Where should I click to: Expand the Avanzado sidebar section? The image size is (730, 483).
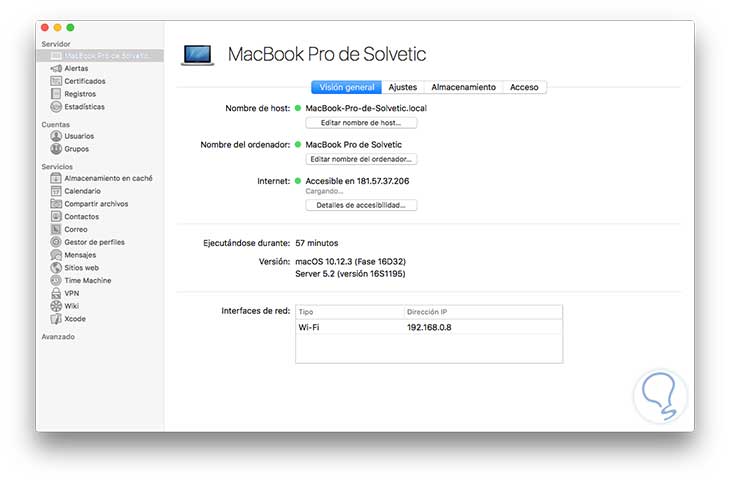(58, 337)
